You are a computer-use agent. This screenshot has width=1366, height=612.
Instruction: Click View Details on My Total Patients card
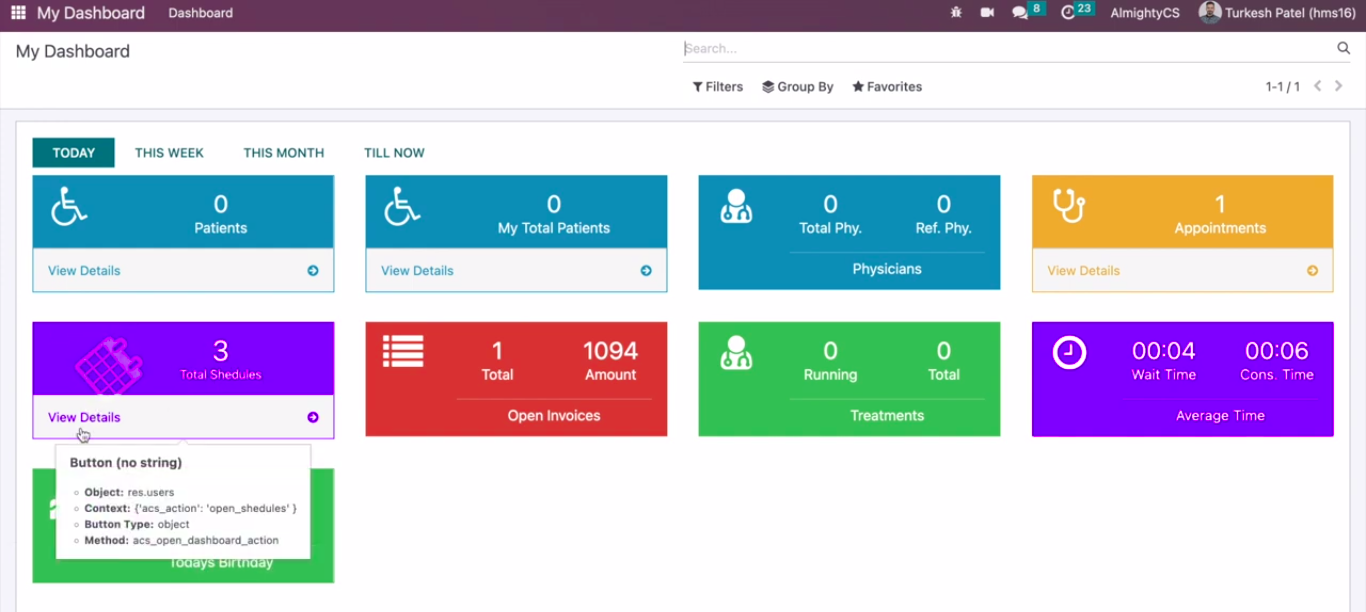417,271
